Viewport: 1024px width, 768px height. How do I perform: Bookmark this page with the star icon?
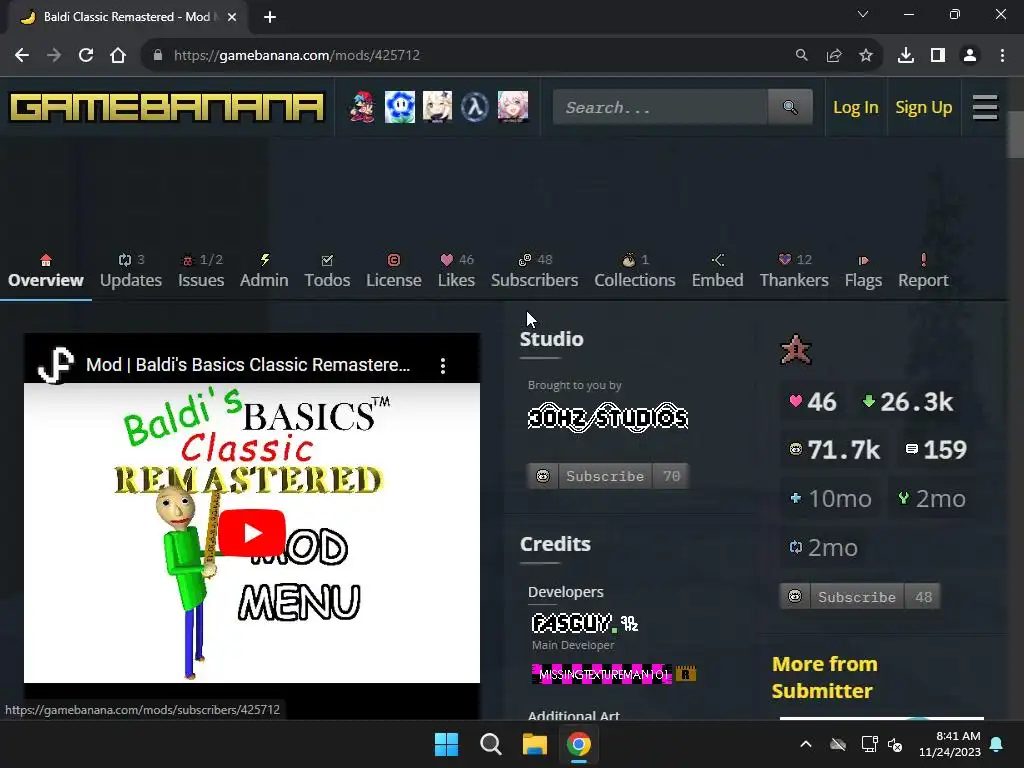pos(866,56)
